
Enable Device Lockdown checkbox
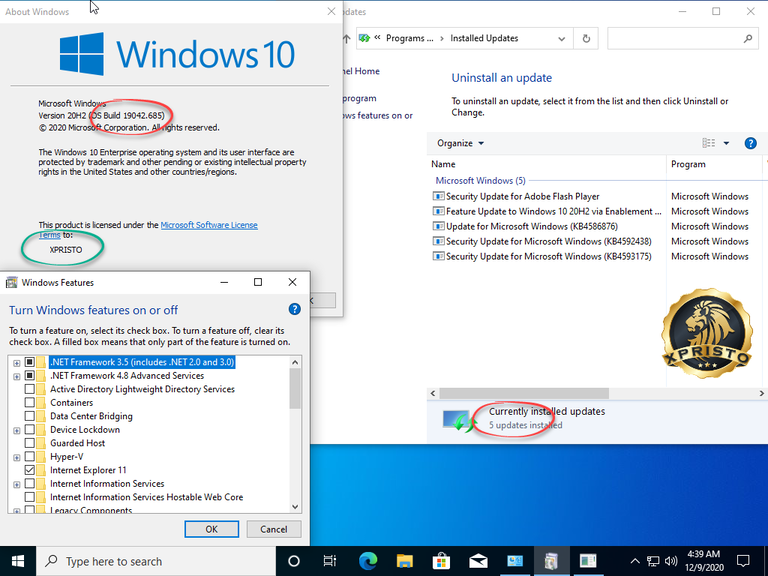pos(29,430)
